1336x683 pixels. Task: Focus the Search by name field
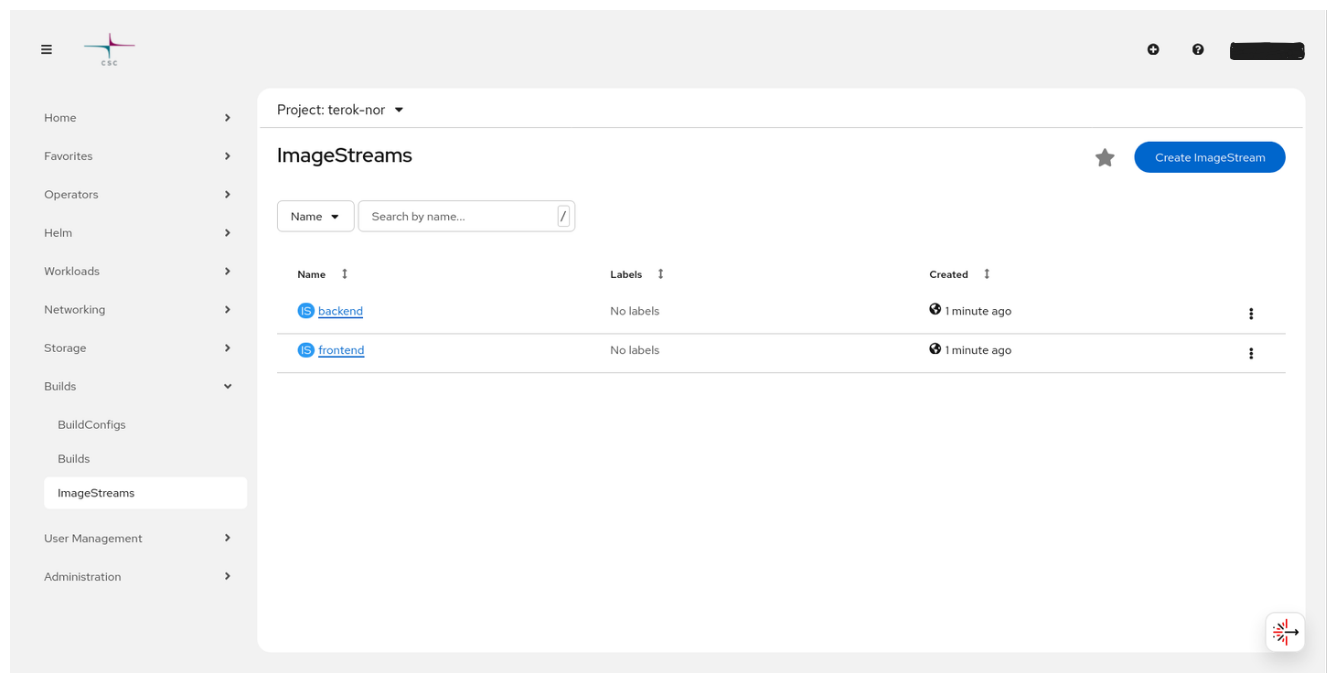coord(458,217)
